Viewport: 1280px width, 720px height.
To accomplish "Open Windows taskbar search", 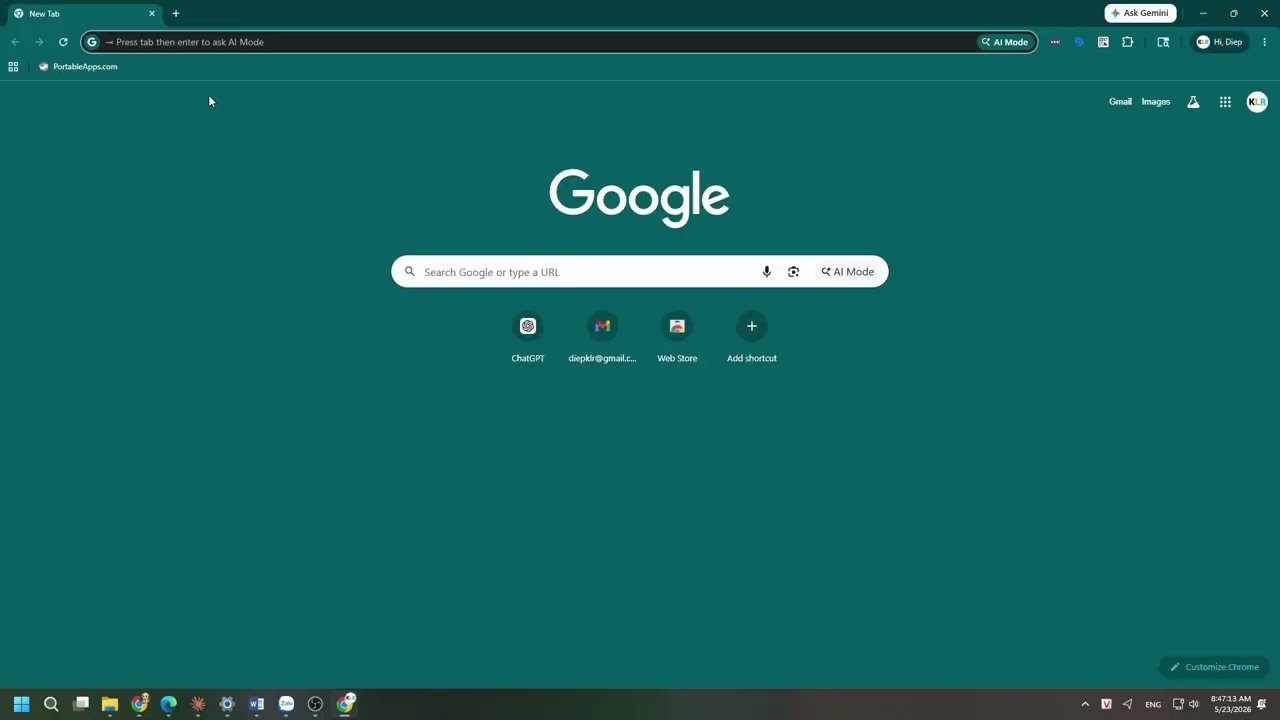I will pos(51,704).
